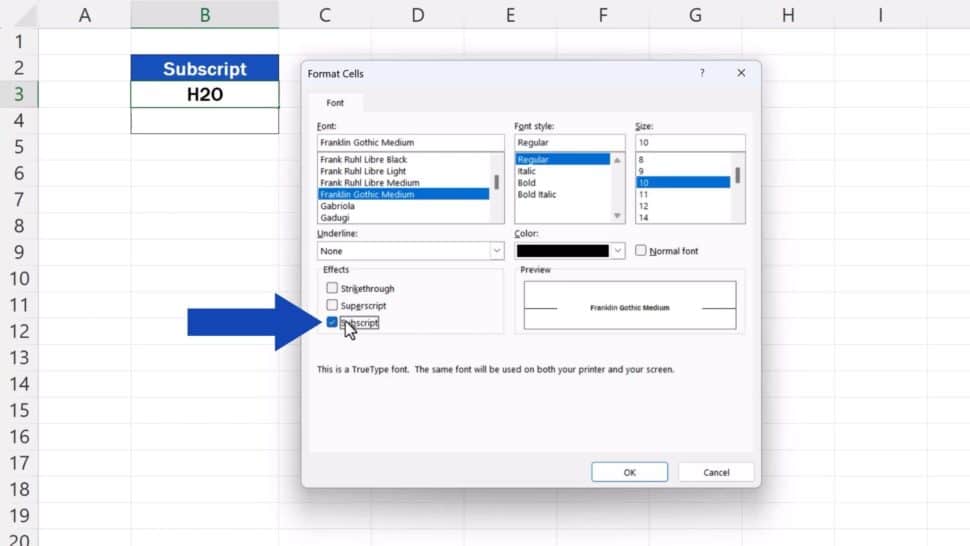This screenshot has height=546, width=970.
Task: Click the Size input field
Action: pyautogui.click(x=689, y=143)
